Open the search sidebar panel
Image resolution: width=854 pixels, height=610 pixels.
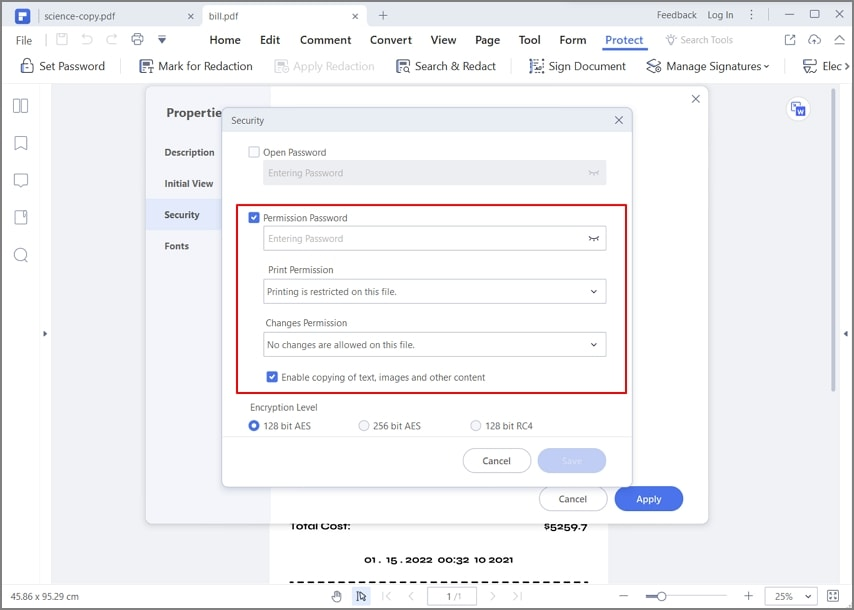coord(22,255)
